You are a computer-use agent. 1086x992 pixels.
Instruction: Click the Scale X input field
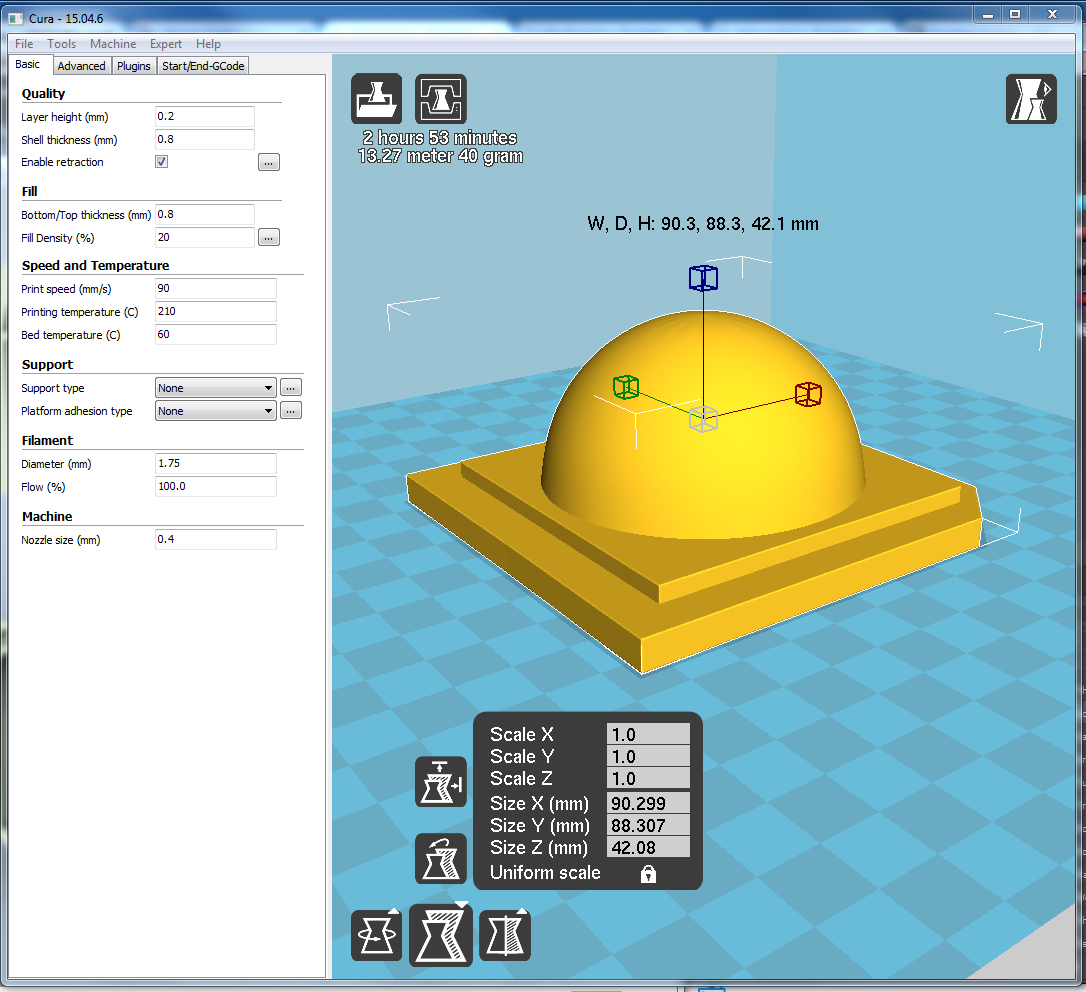pyautogui.click(x=648, y=735)
